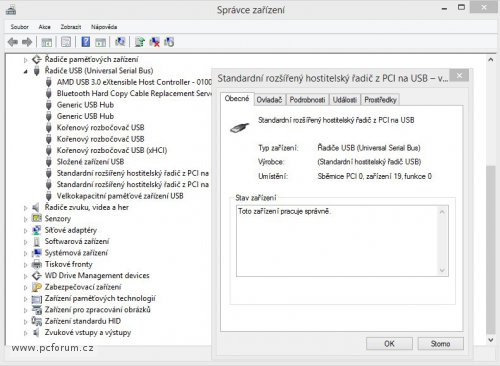Open the blue Help toolbar icon
The height and width of the screenshot is (366, 500).
point(86,42)
